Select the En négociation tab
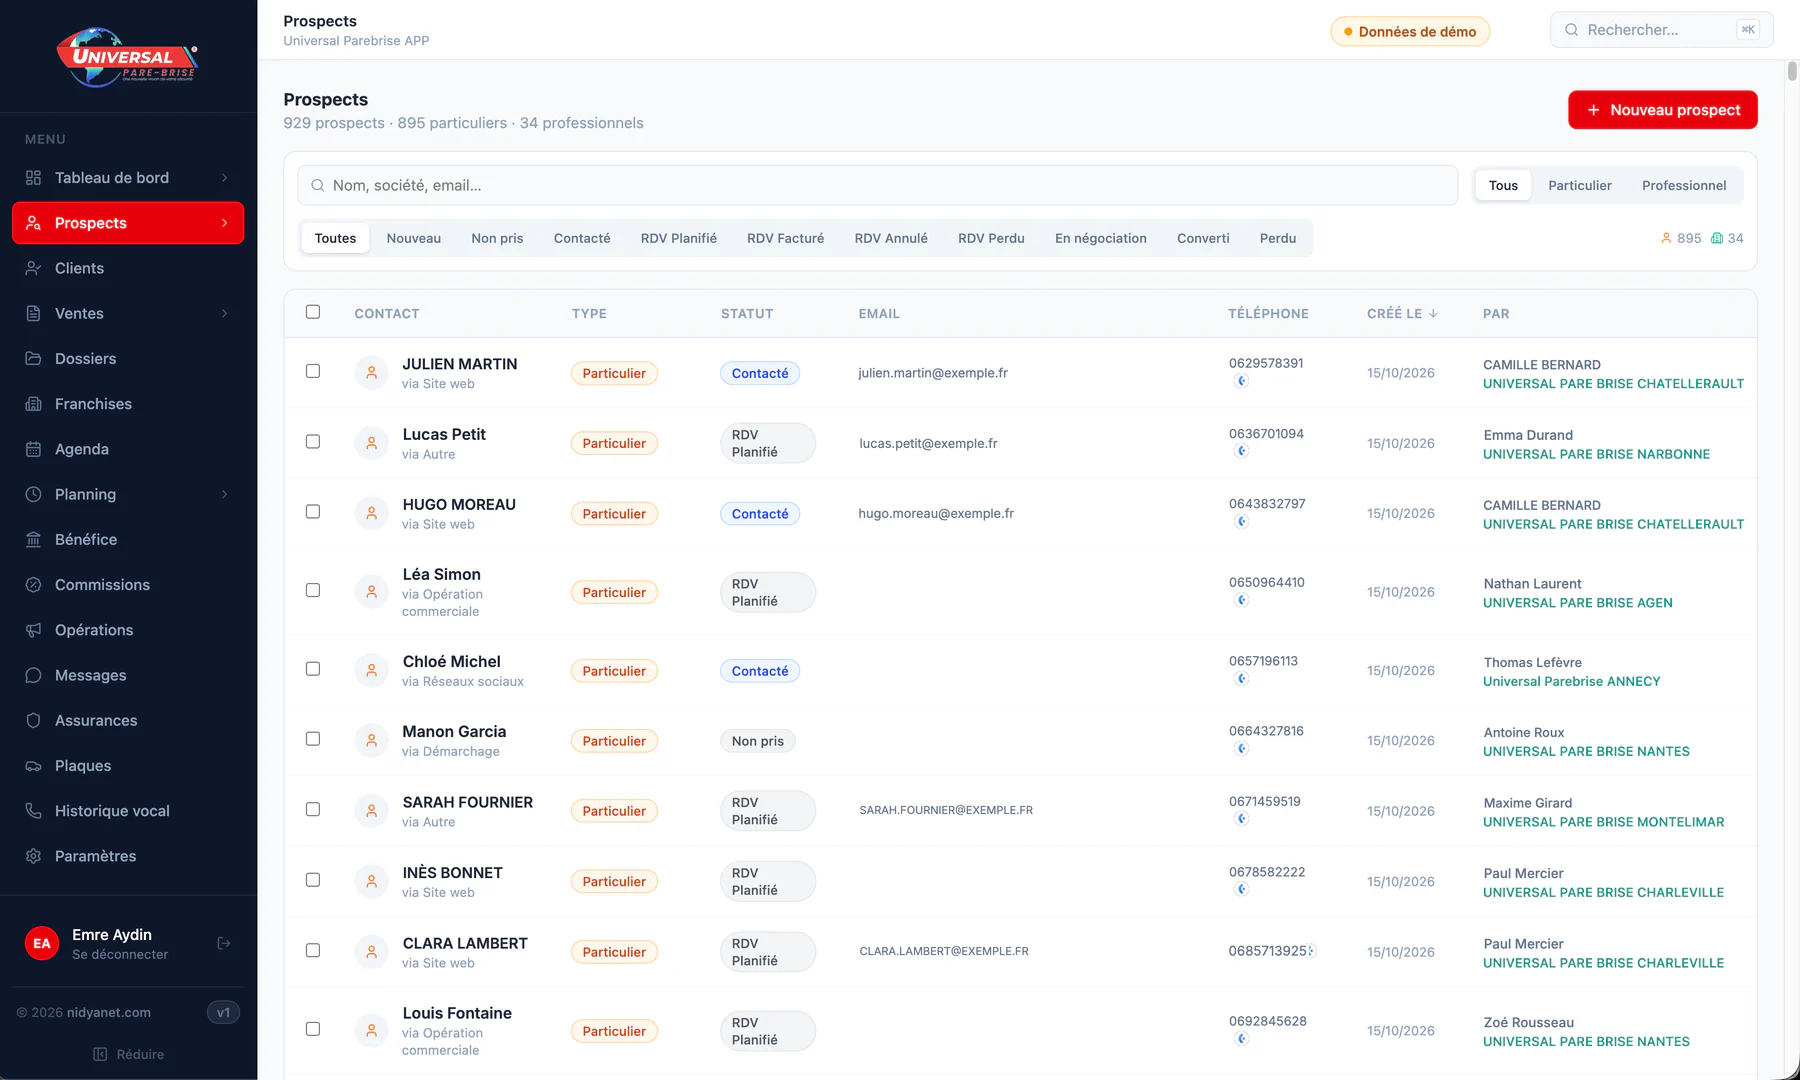1800x1080 pixels. point(1101,238)
